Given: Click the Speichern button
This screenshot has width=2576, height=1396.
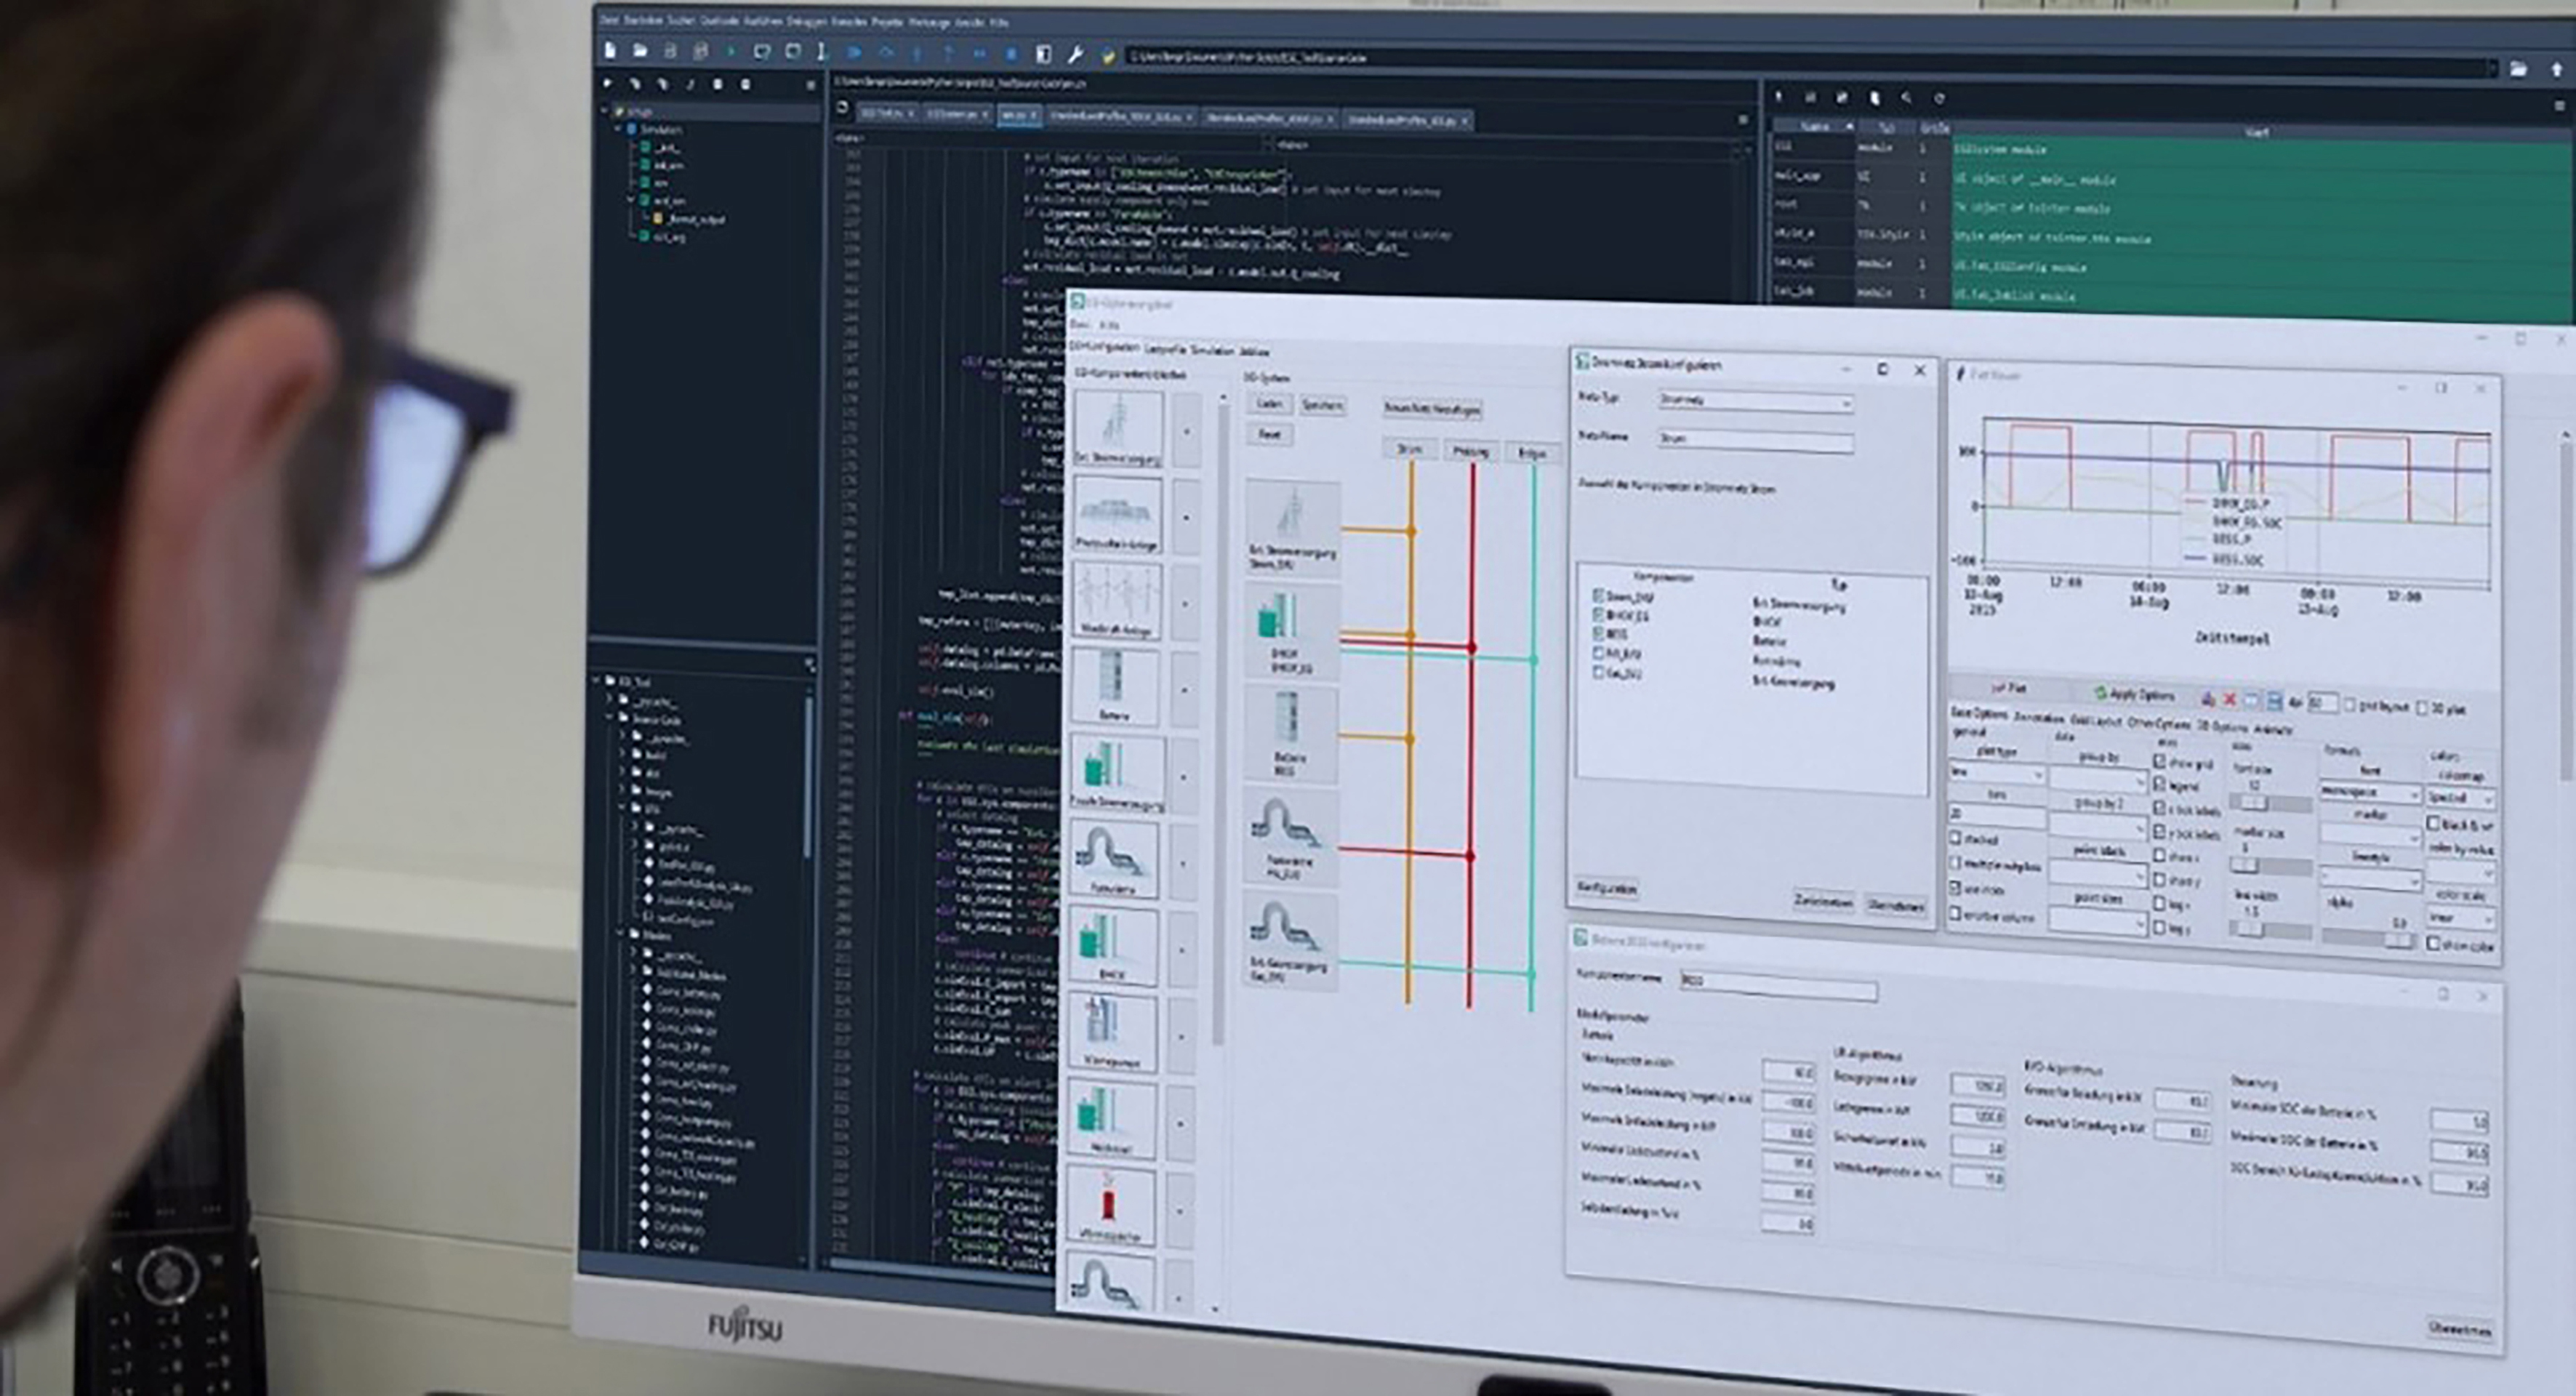Looking at the screenshot, I should click(x=1322, y=405).
